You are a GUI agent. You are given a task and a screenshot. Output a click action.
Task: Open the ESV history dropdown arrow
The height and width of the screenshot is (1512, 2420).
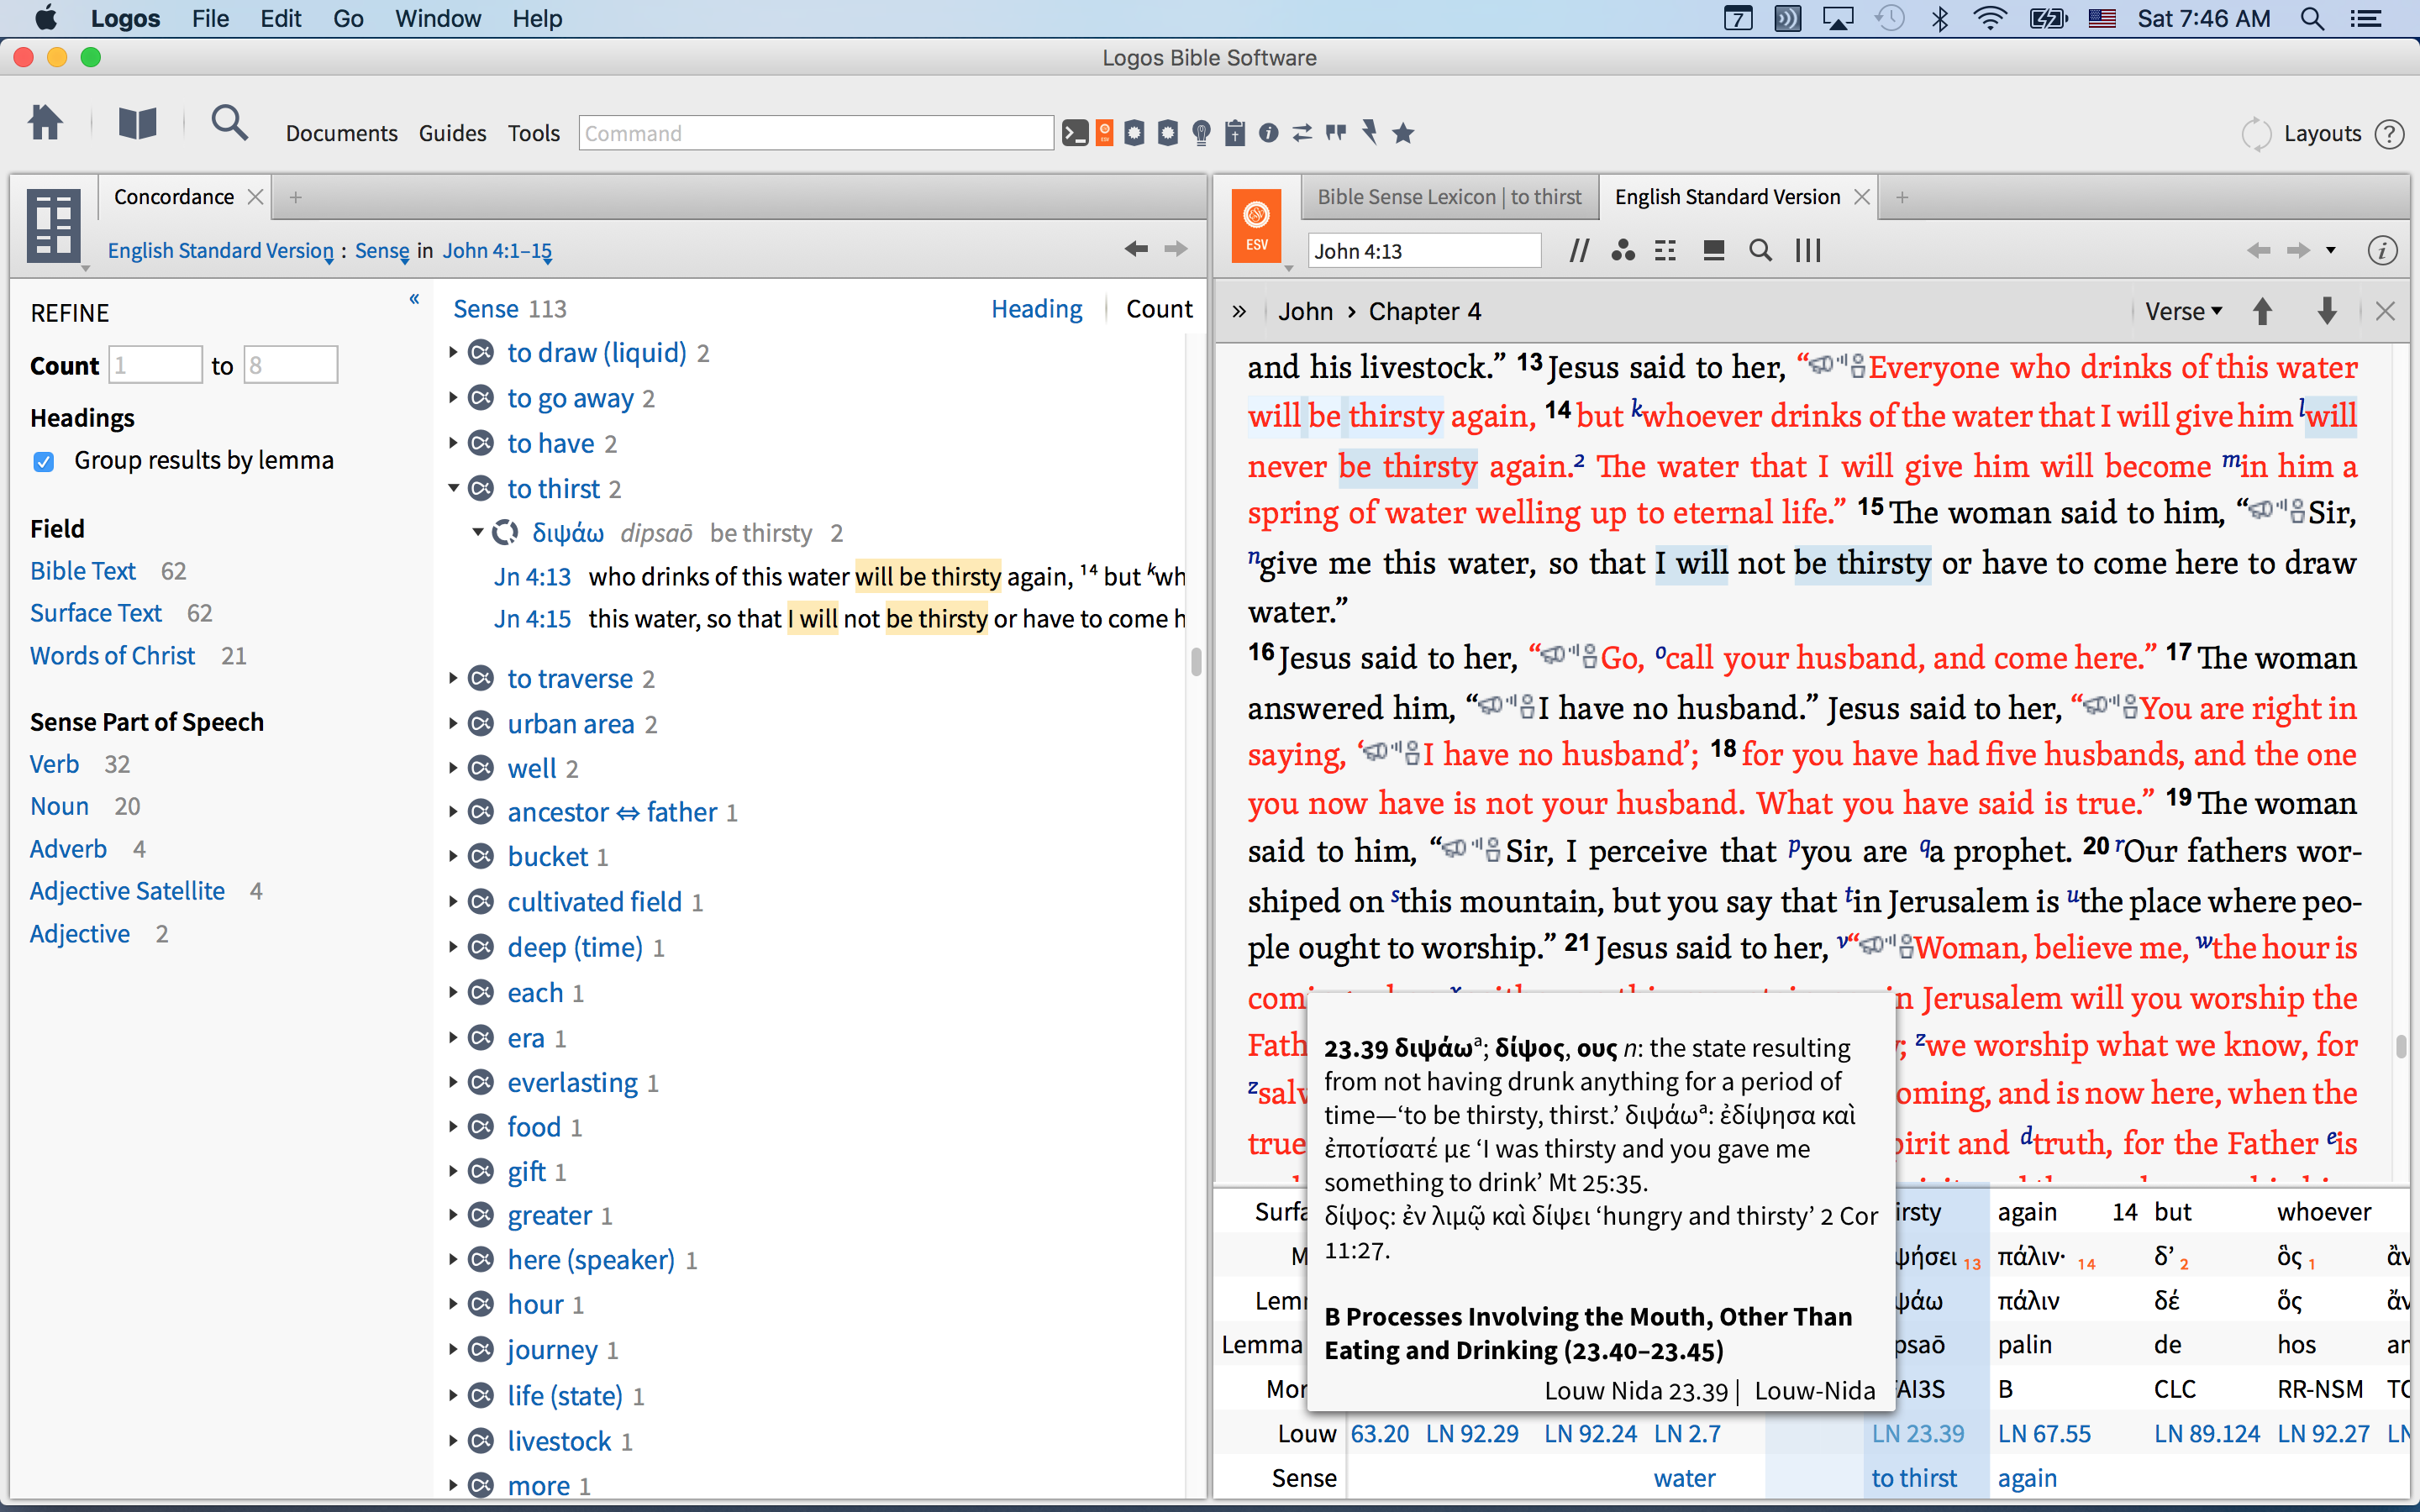(2331, 250)
